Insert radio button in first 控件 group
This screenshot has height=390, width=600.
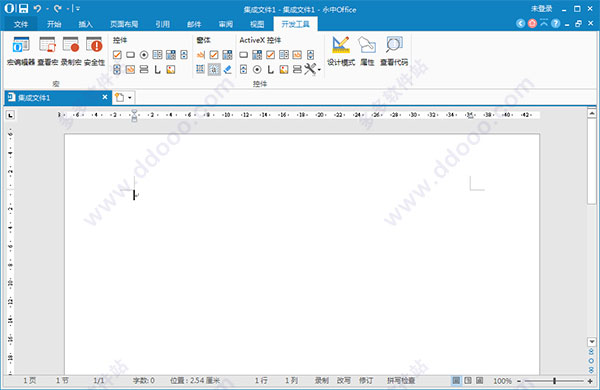click(144, 55)
